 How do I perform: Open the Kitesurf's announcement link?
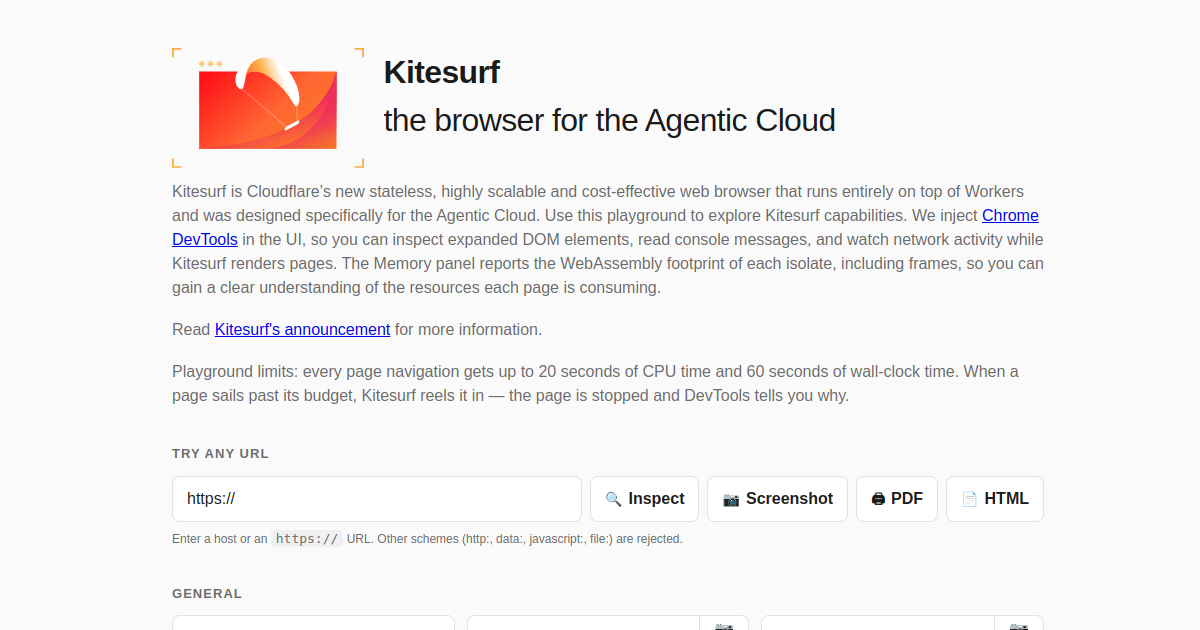coord(302,329)
